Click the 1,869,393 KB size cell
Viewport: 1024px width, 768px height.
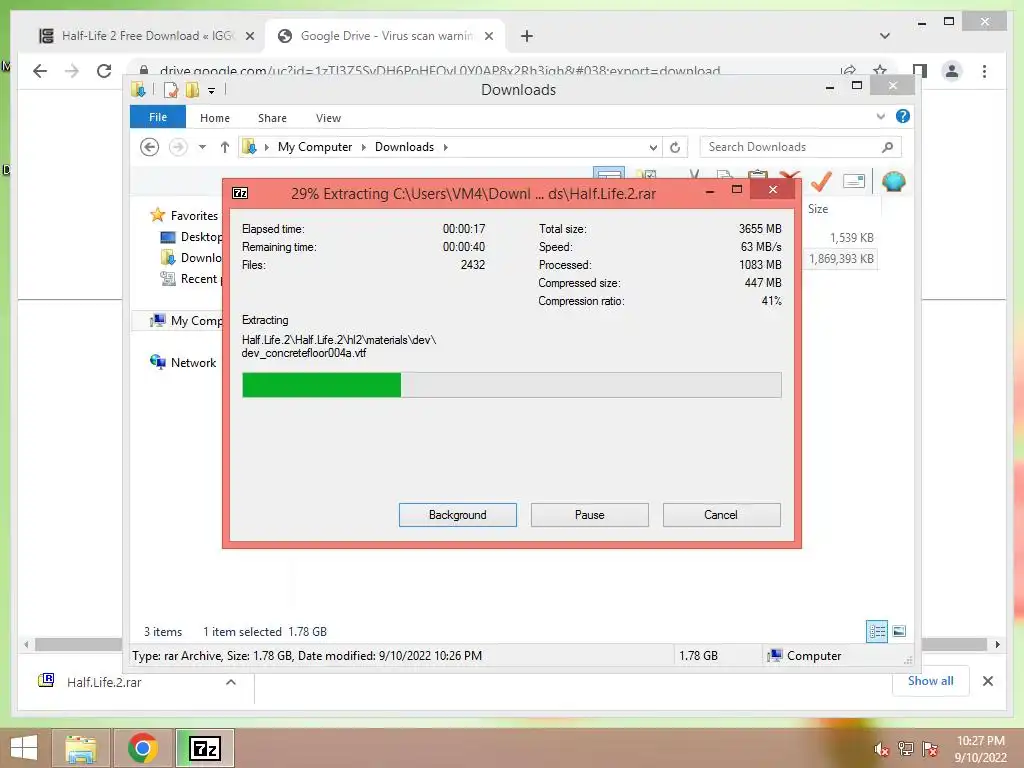tap(841, 259)
